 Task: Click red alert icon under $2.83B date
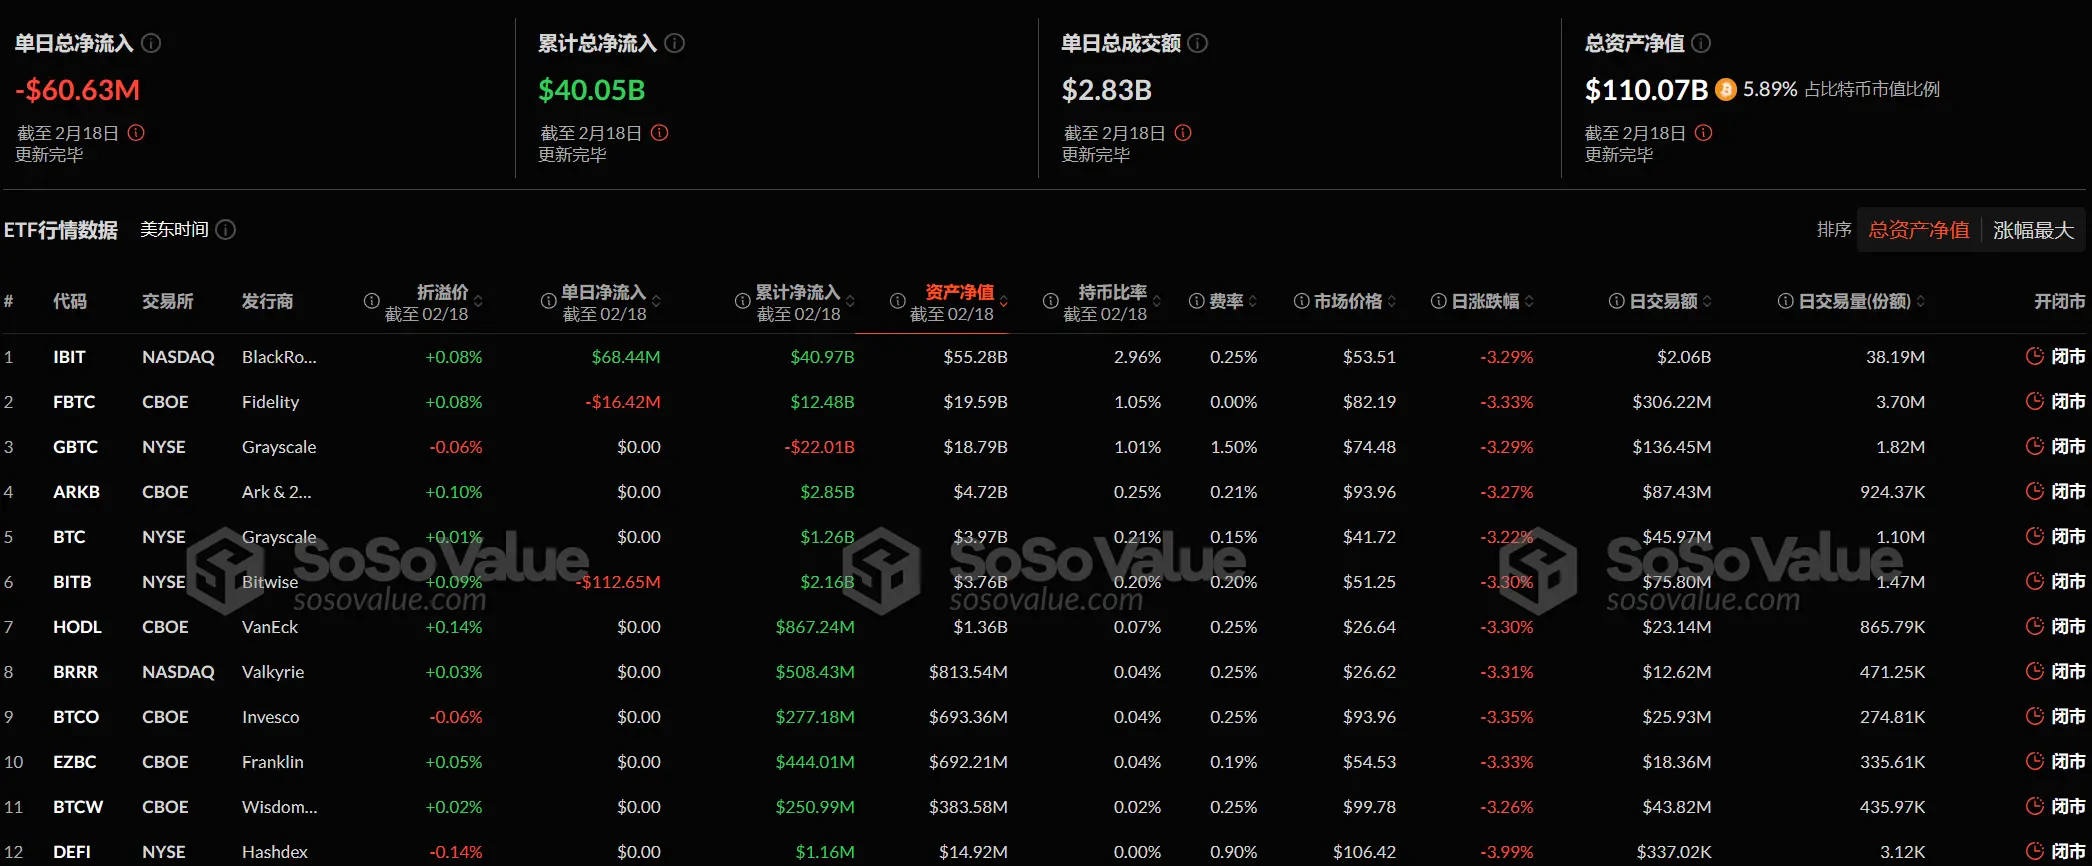tap(1183, 133)
